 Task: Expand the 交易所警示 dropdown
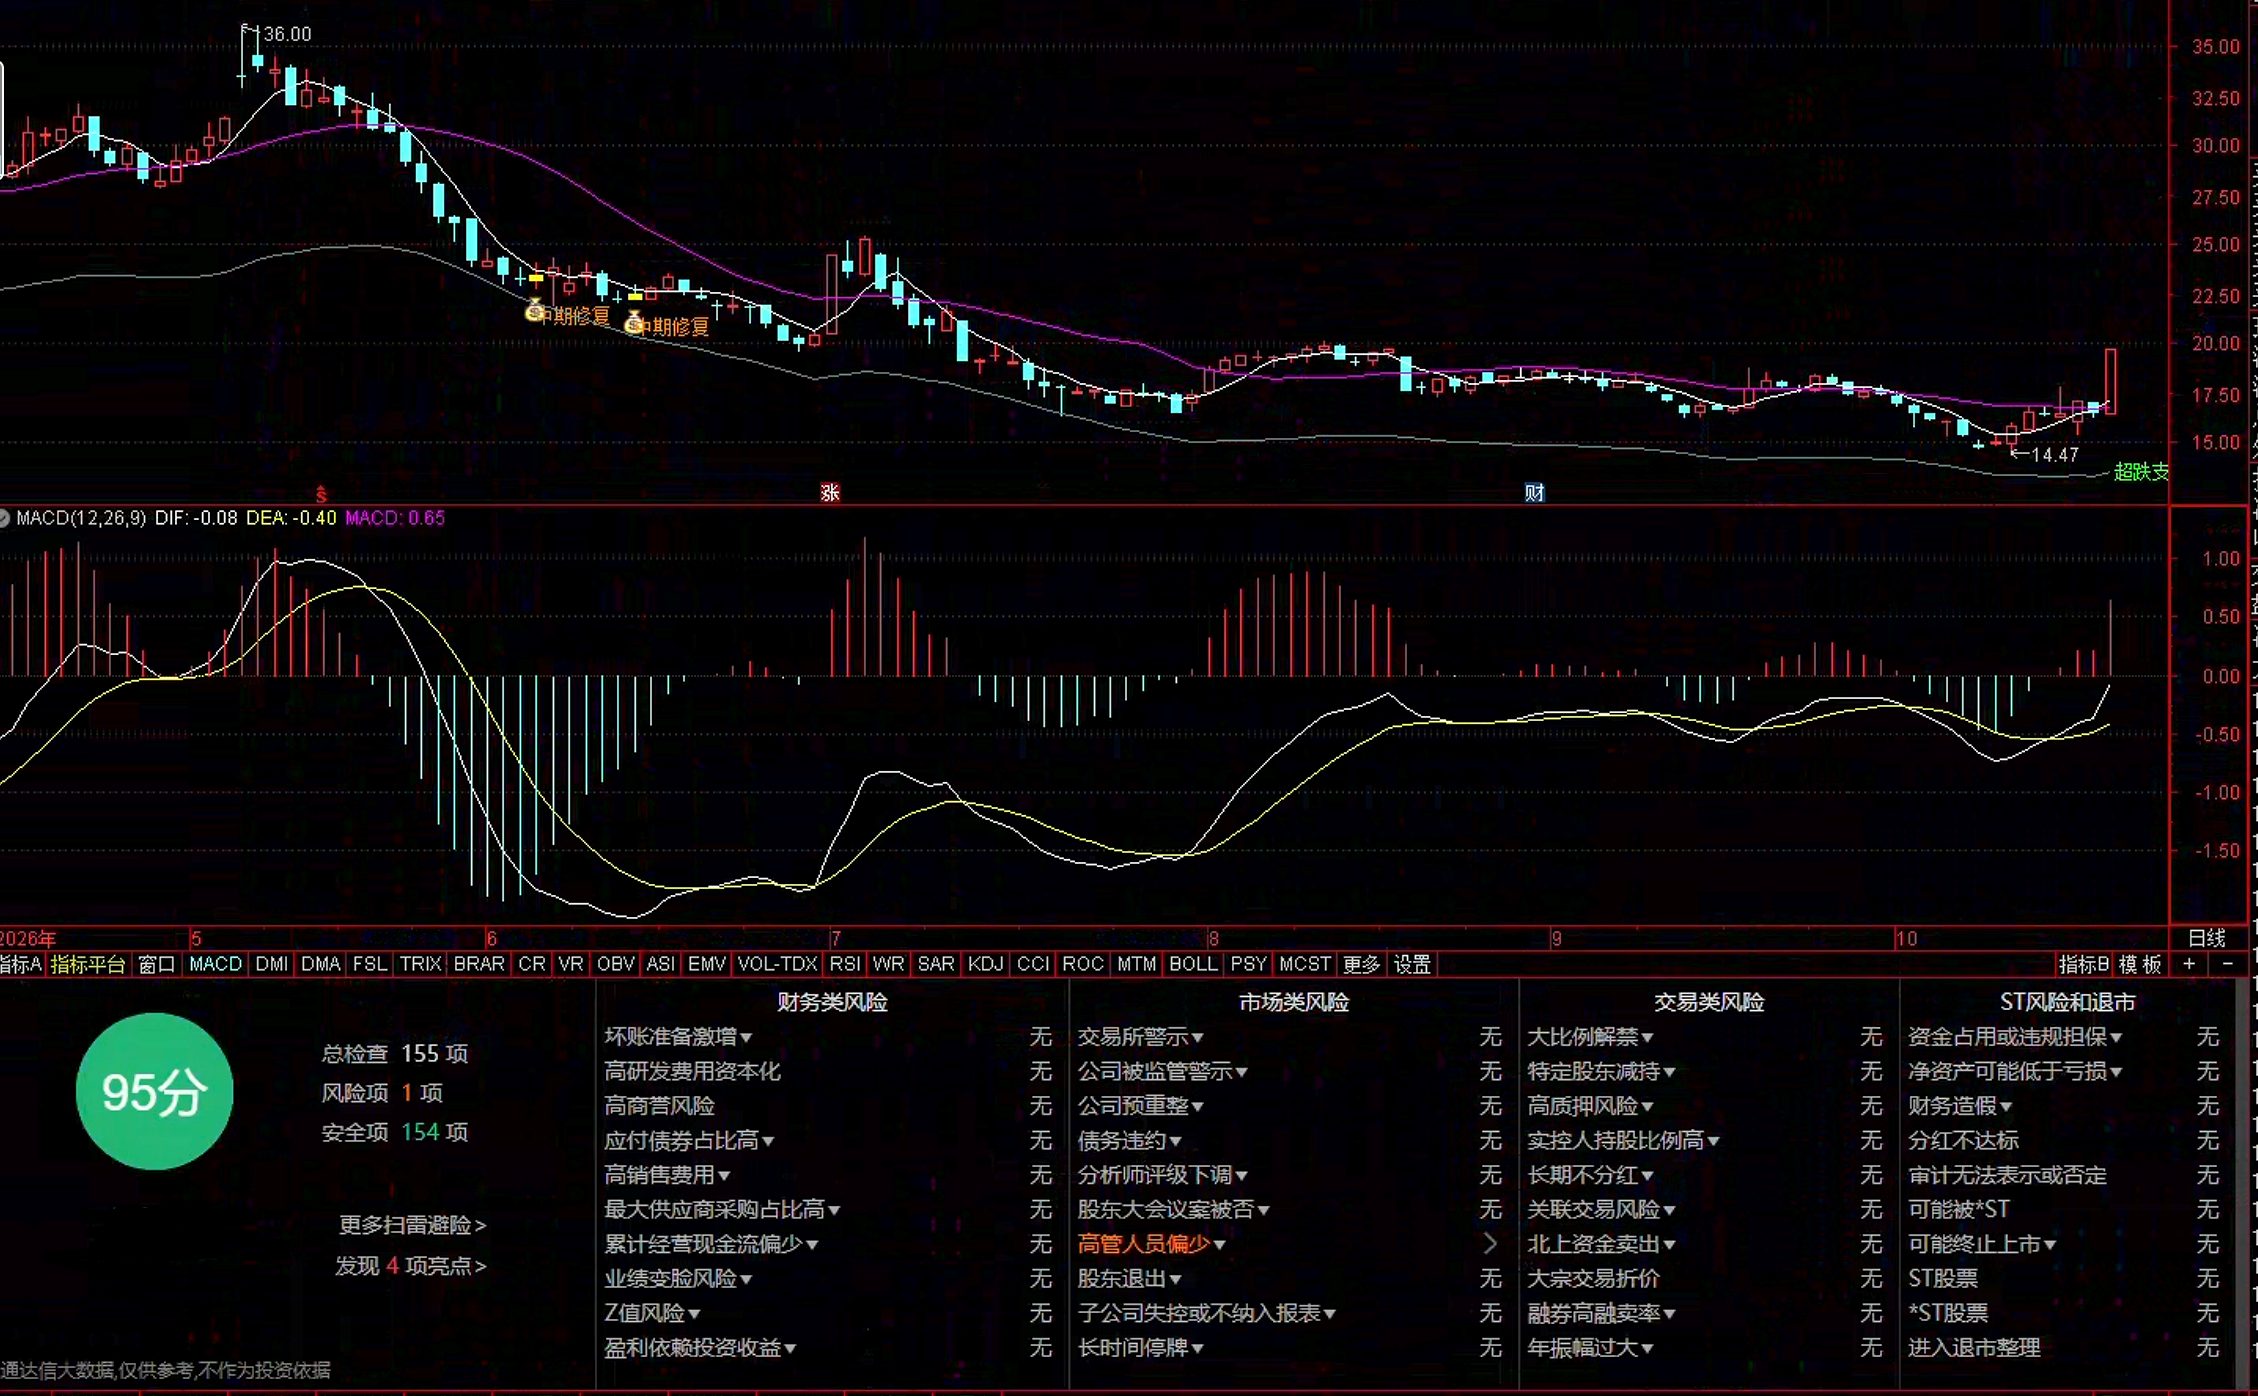[x=1140, y=1037]
